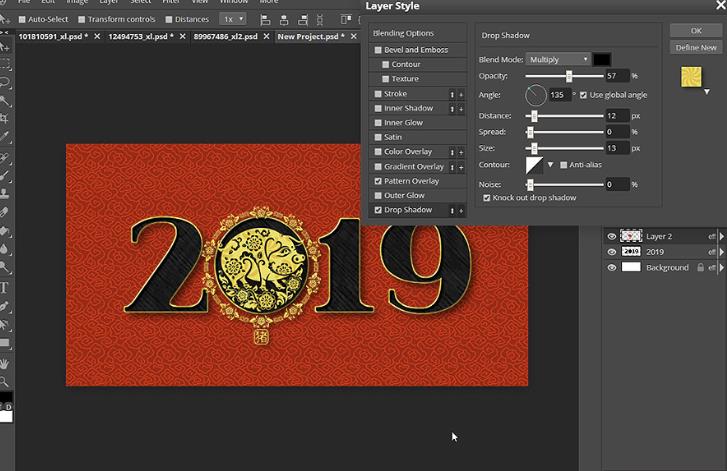727x471 pixels.
Task: Select the Clone Stamp tool
Action: (x=4, y=193)
